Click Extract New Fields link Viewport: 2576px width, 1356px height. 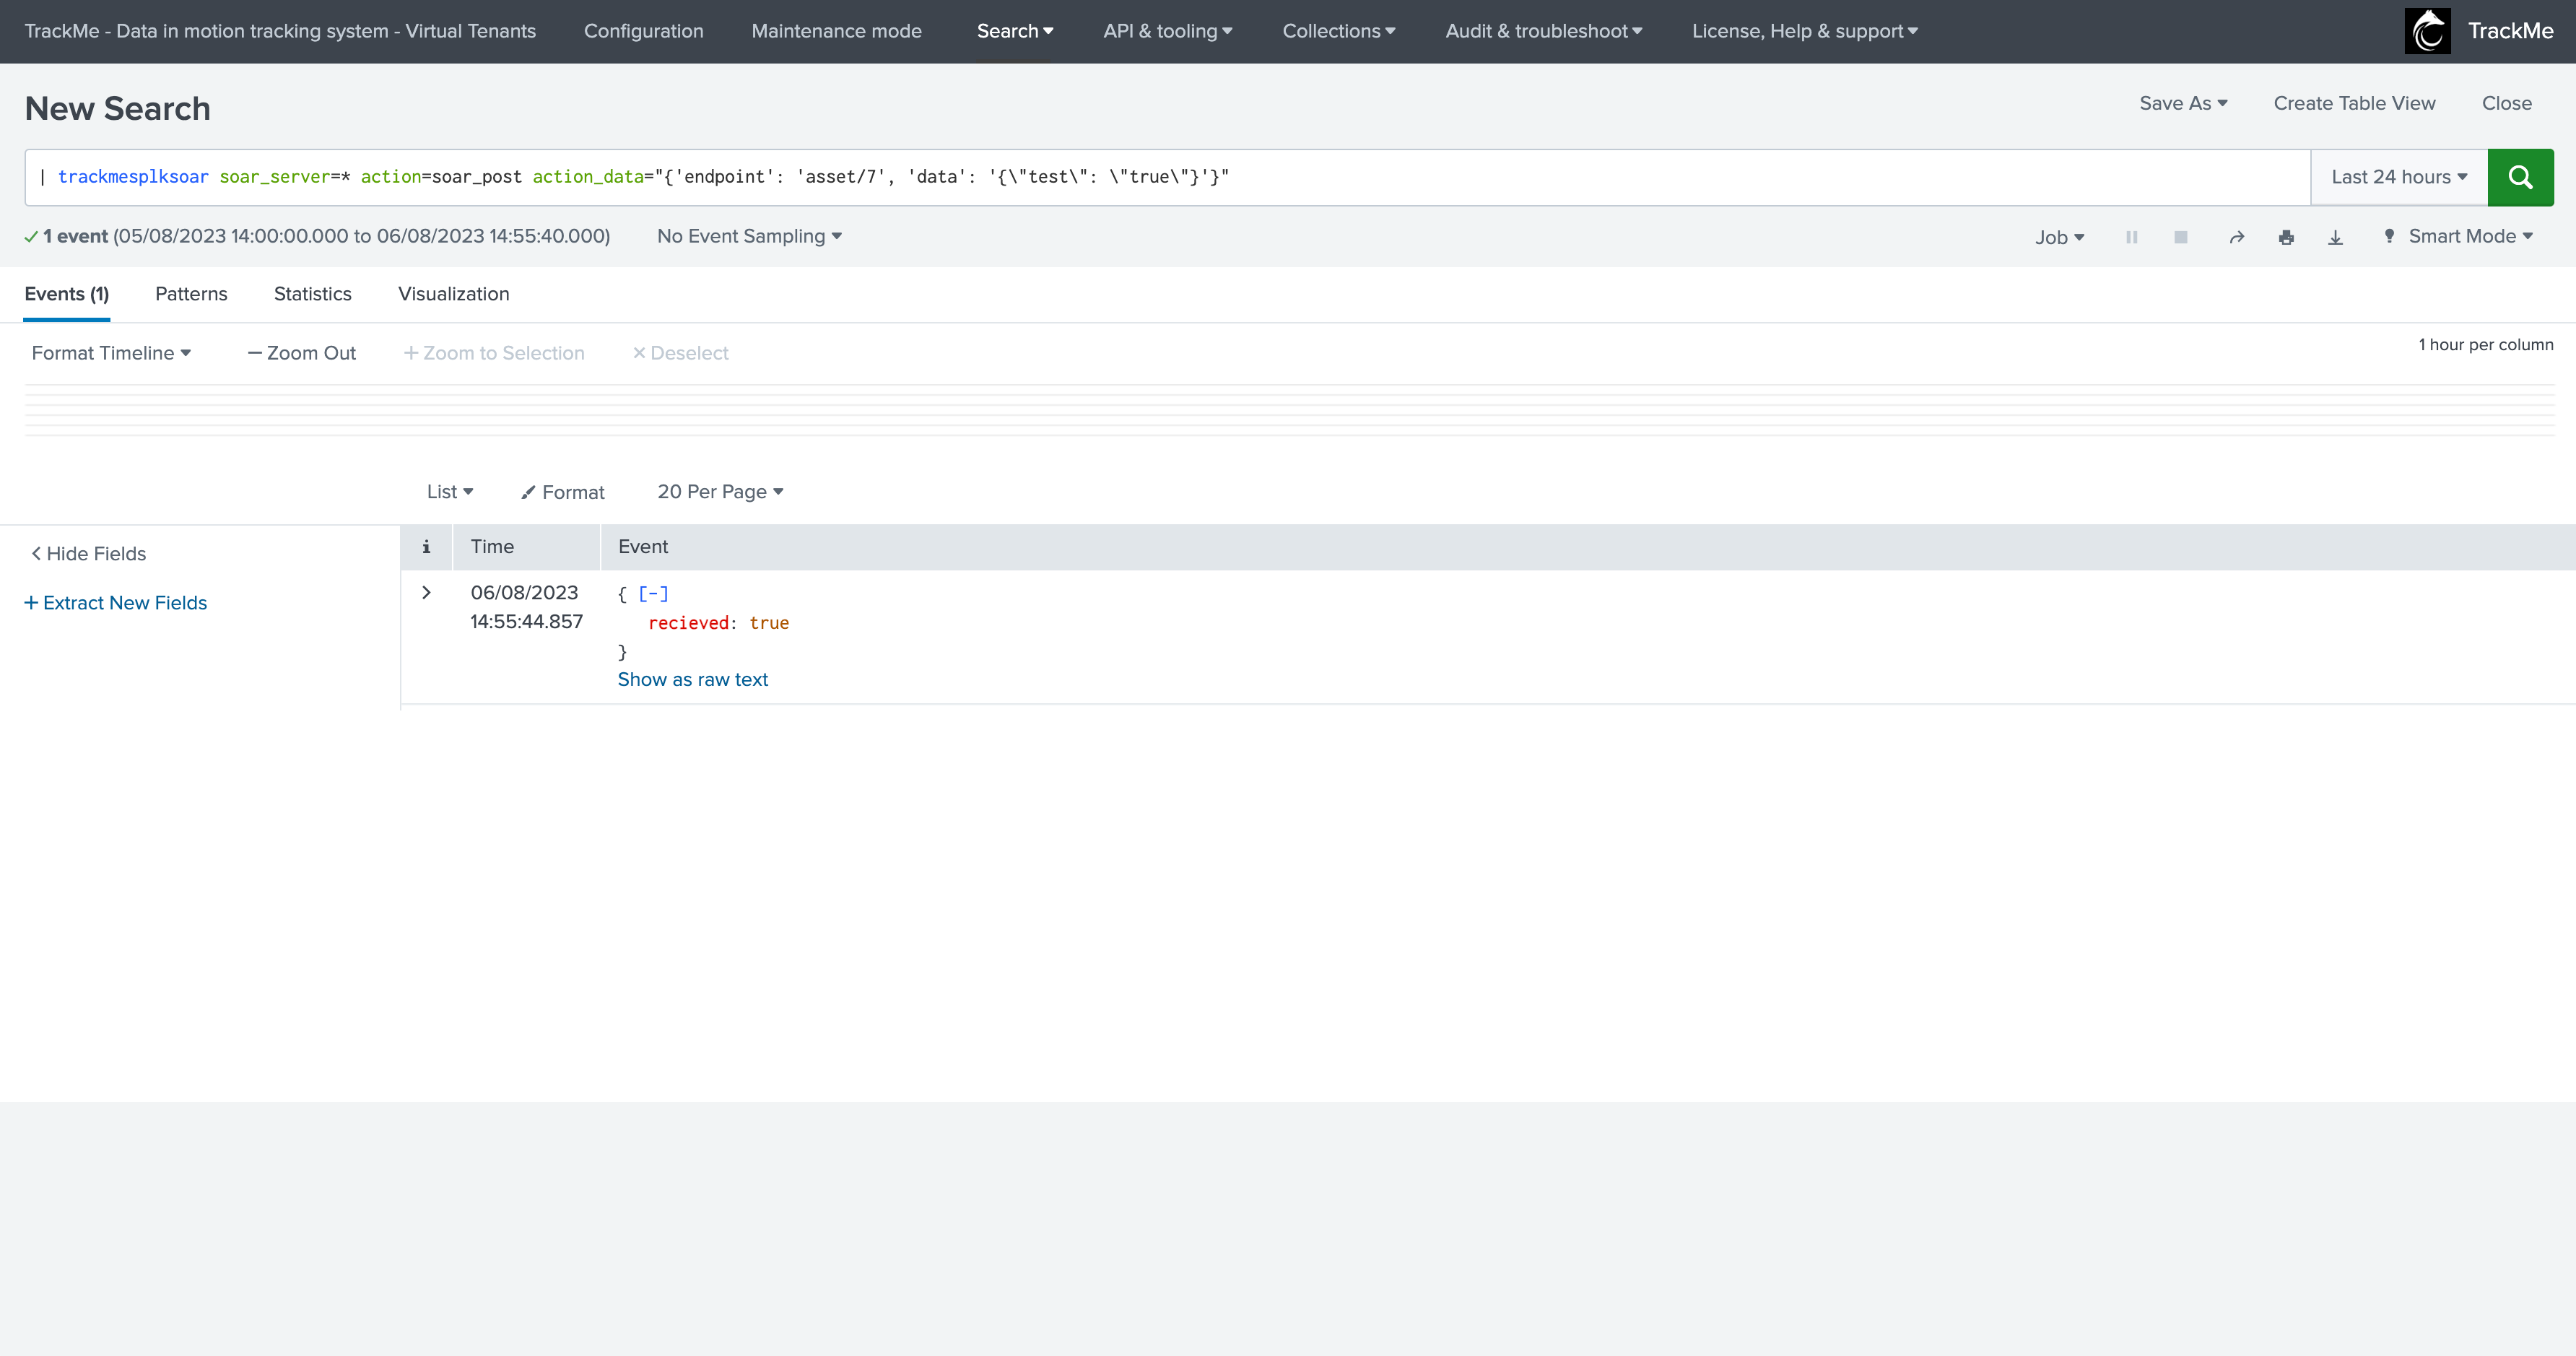116,603
